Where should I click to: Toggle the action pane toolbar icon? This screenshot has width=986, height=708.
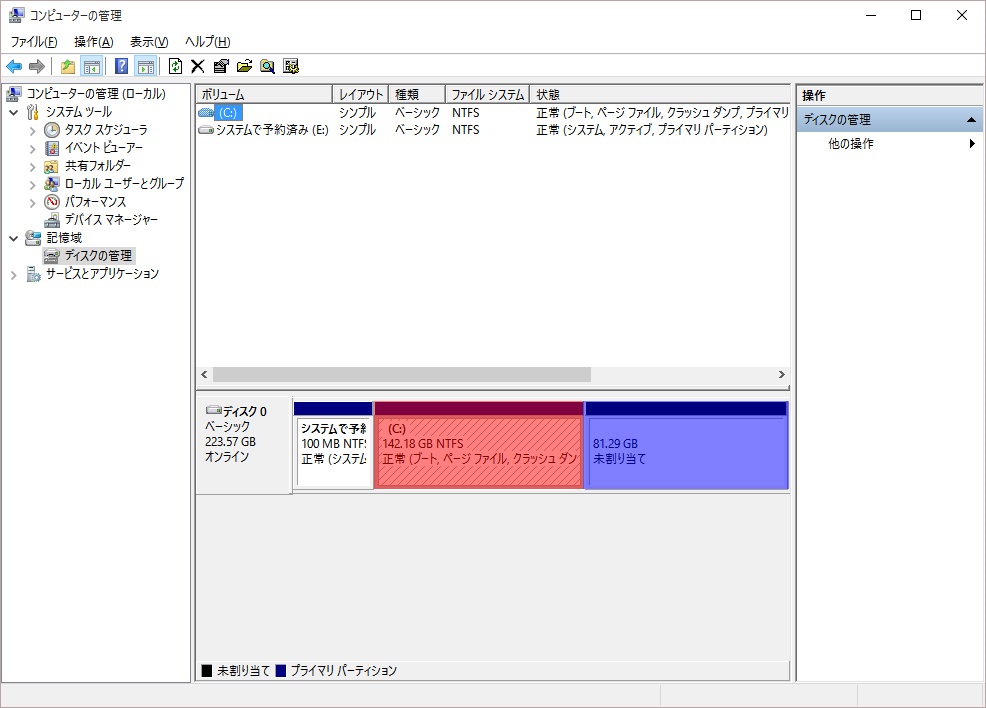click(x=146, y=66)
